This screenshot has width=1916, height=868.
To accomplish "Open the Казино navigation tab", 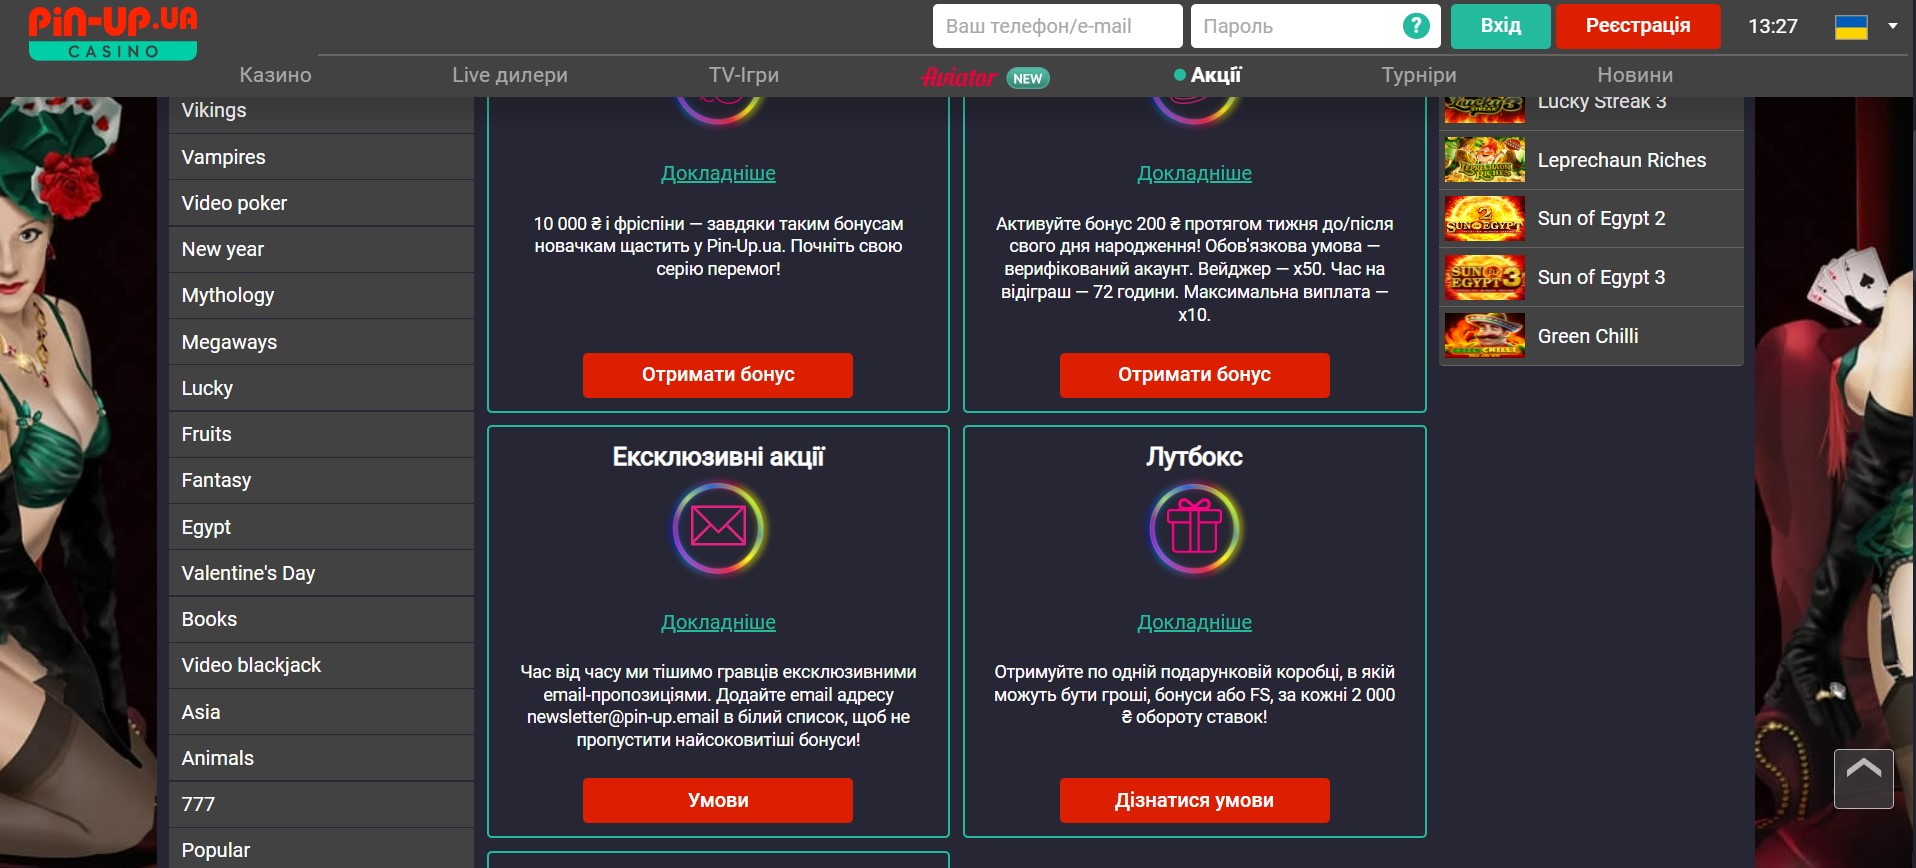I will tap(275, 75).
